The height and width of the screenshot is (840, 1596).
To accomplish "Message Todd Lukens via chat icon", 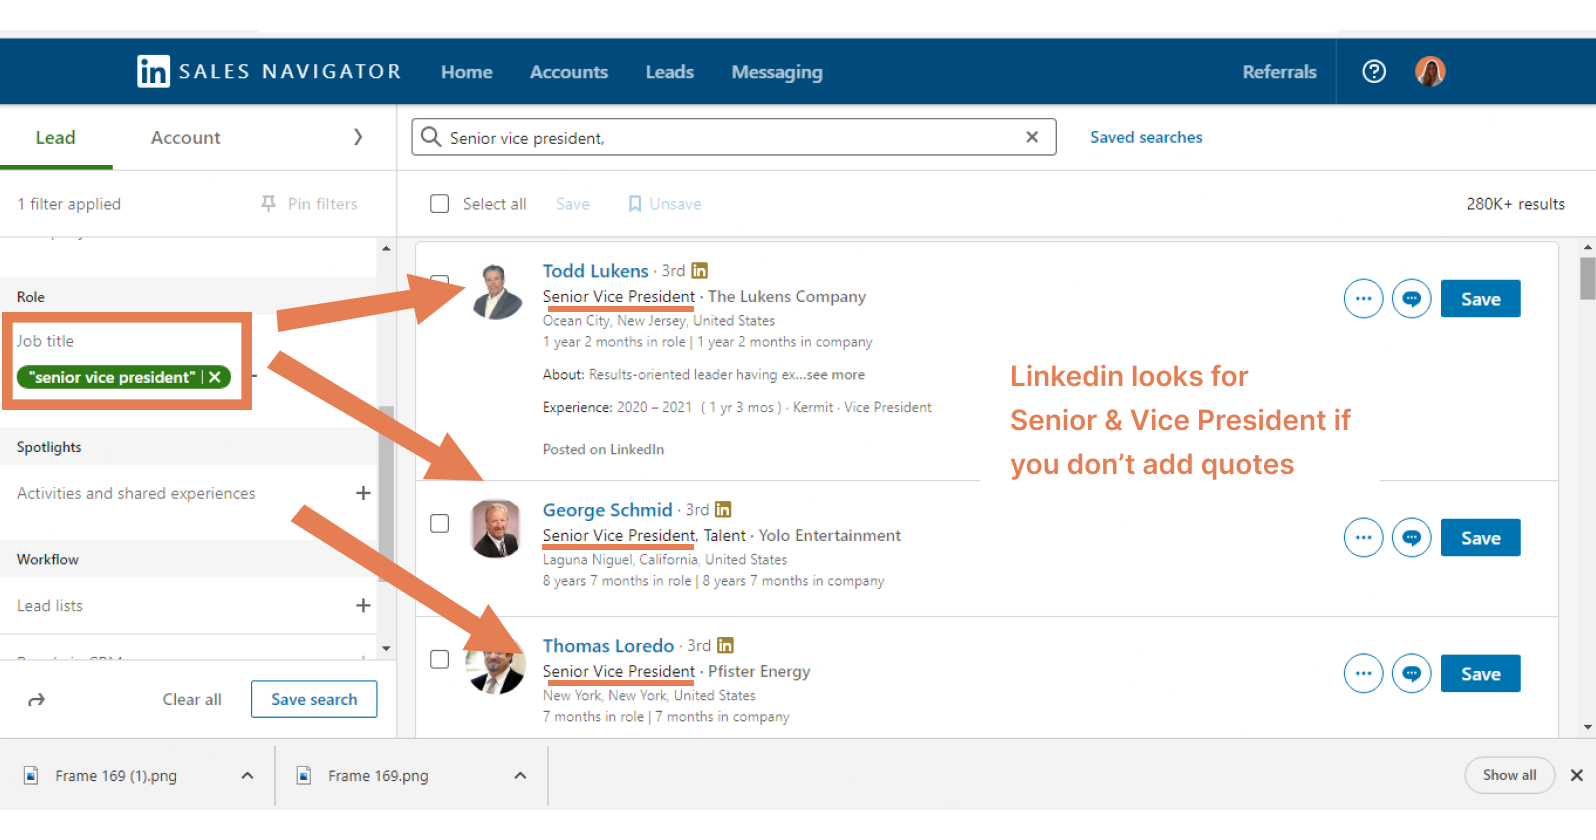I will click(x=1411, y=298).
